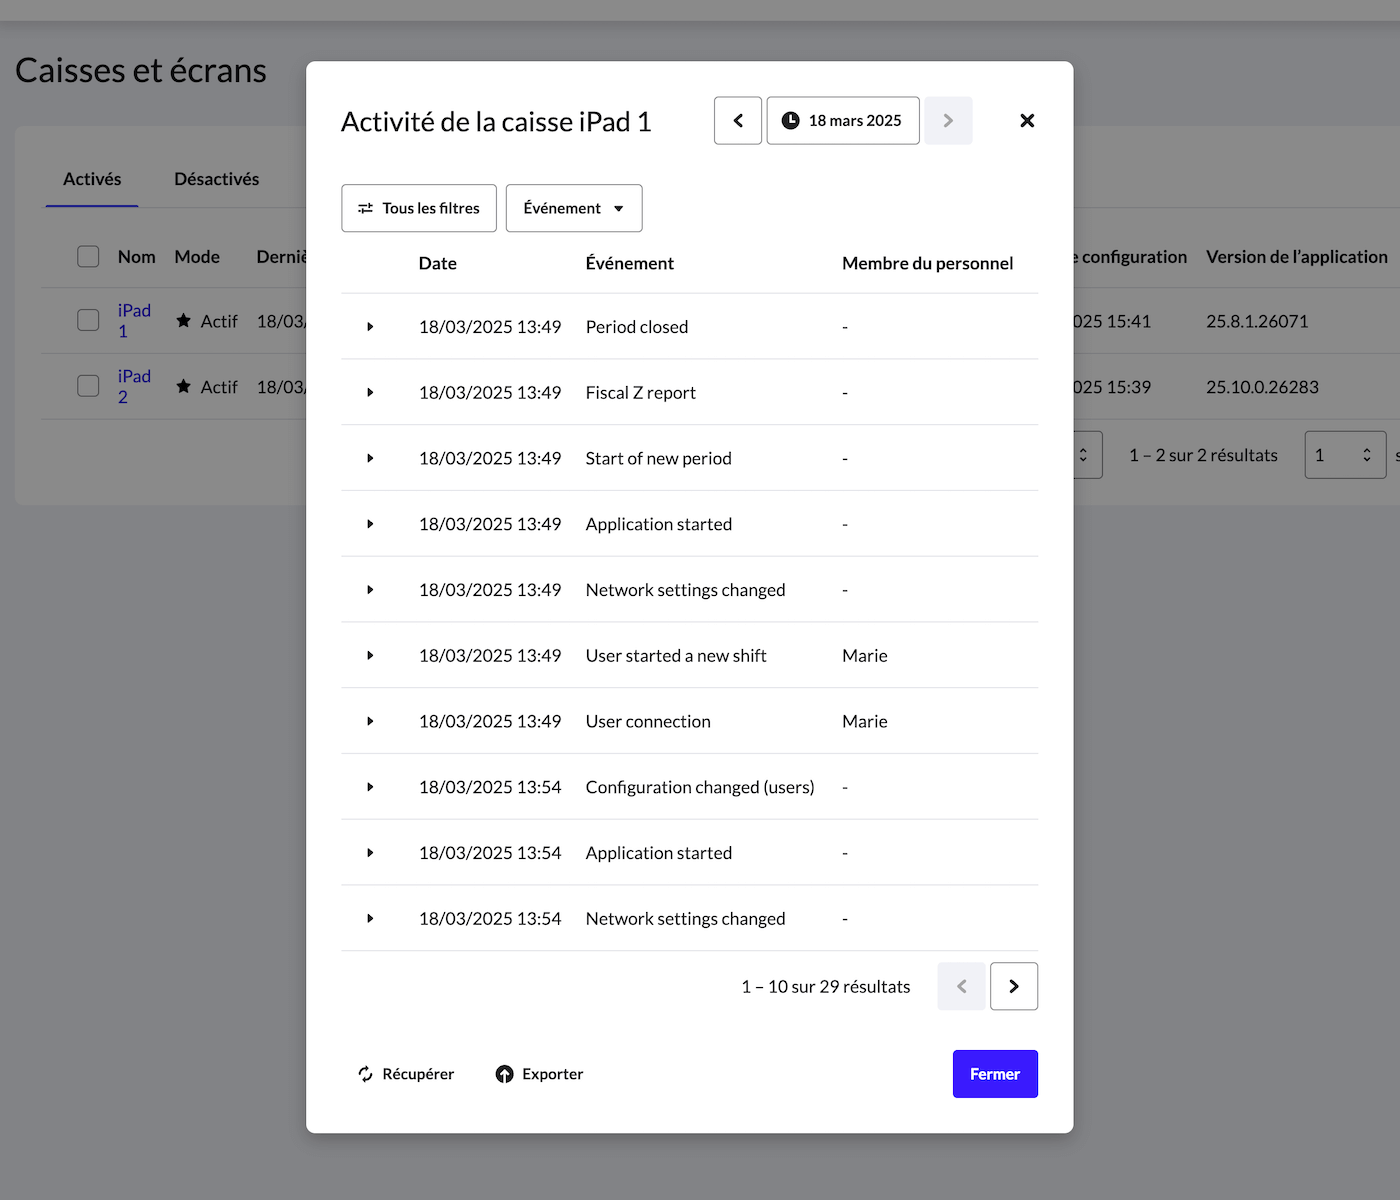Viewport: 1400px width, 1200px height.
Task: Click the Fermer button
Action: (995, 1074)
